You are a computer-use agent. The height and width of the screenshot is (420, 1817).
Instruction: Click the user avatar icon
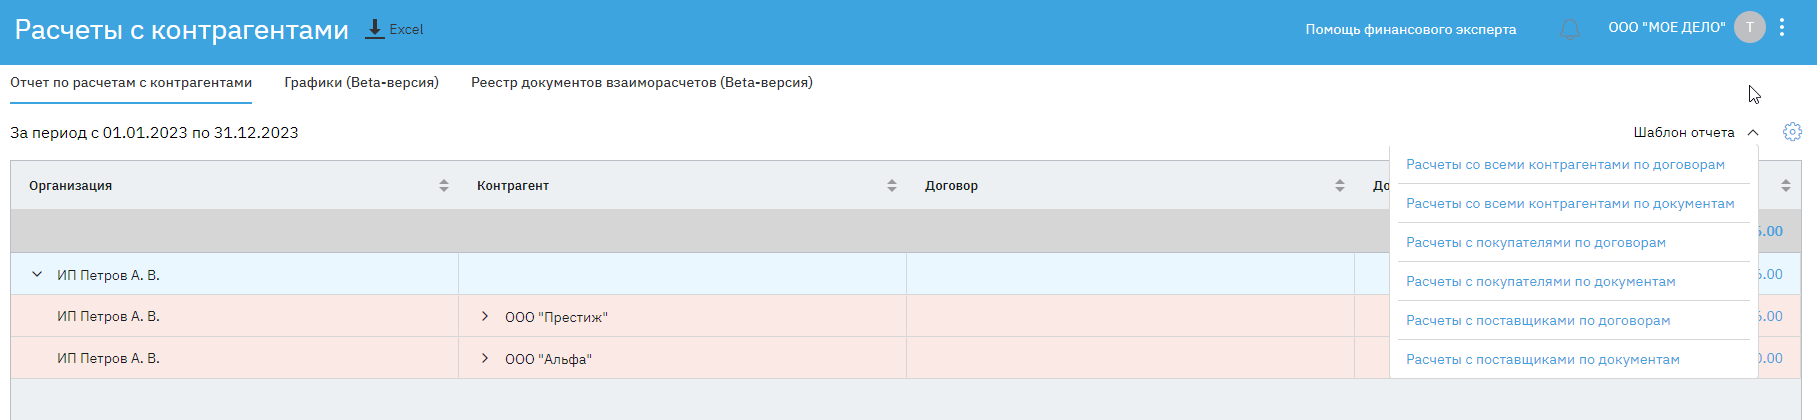pyautogui.click(x=1749, y=28)
